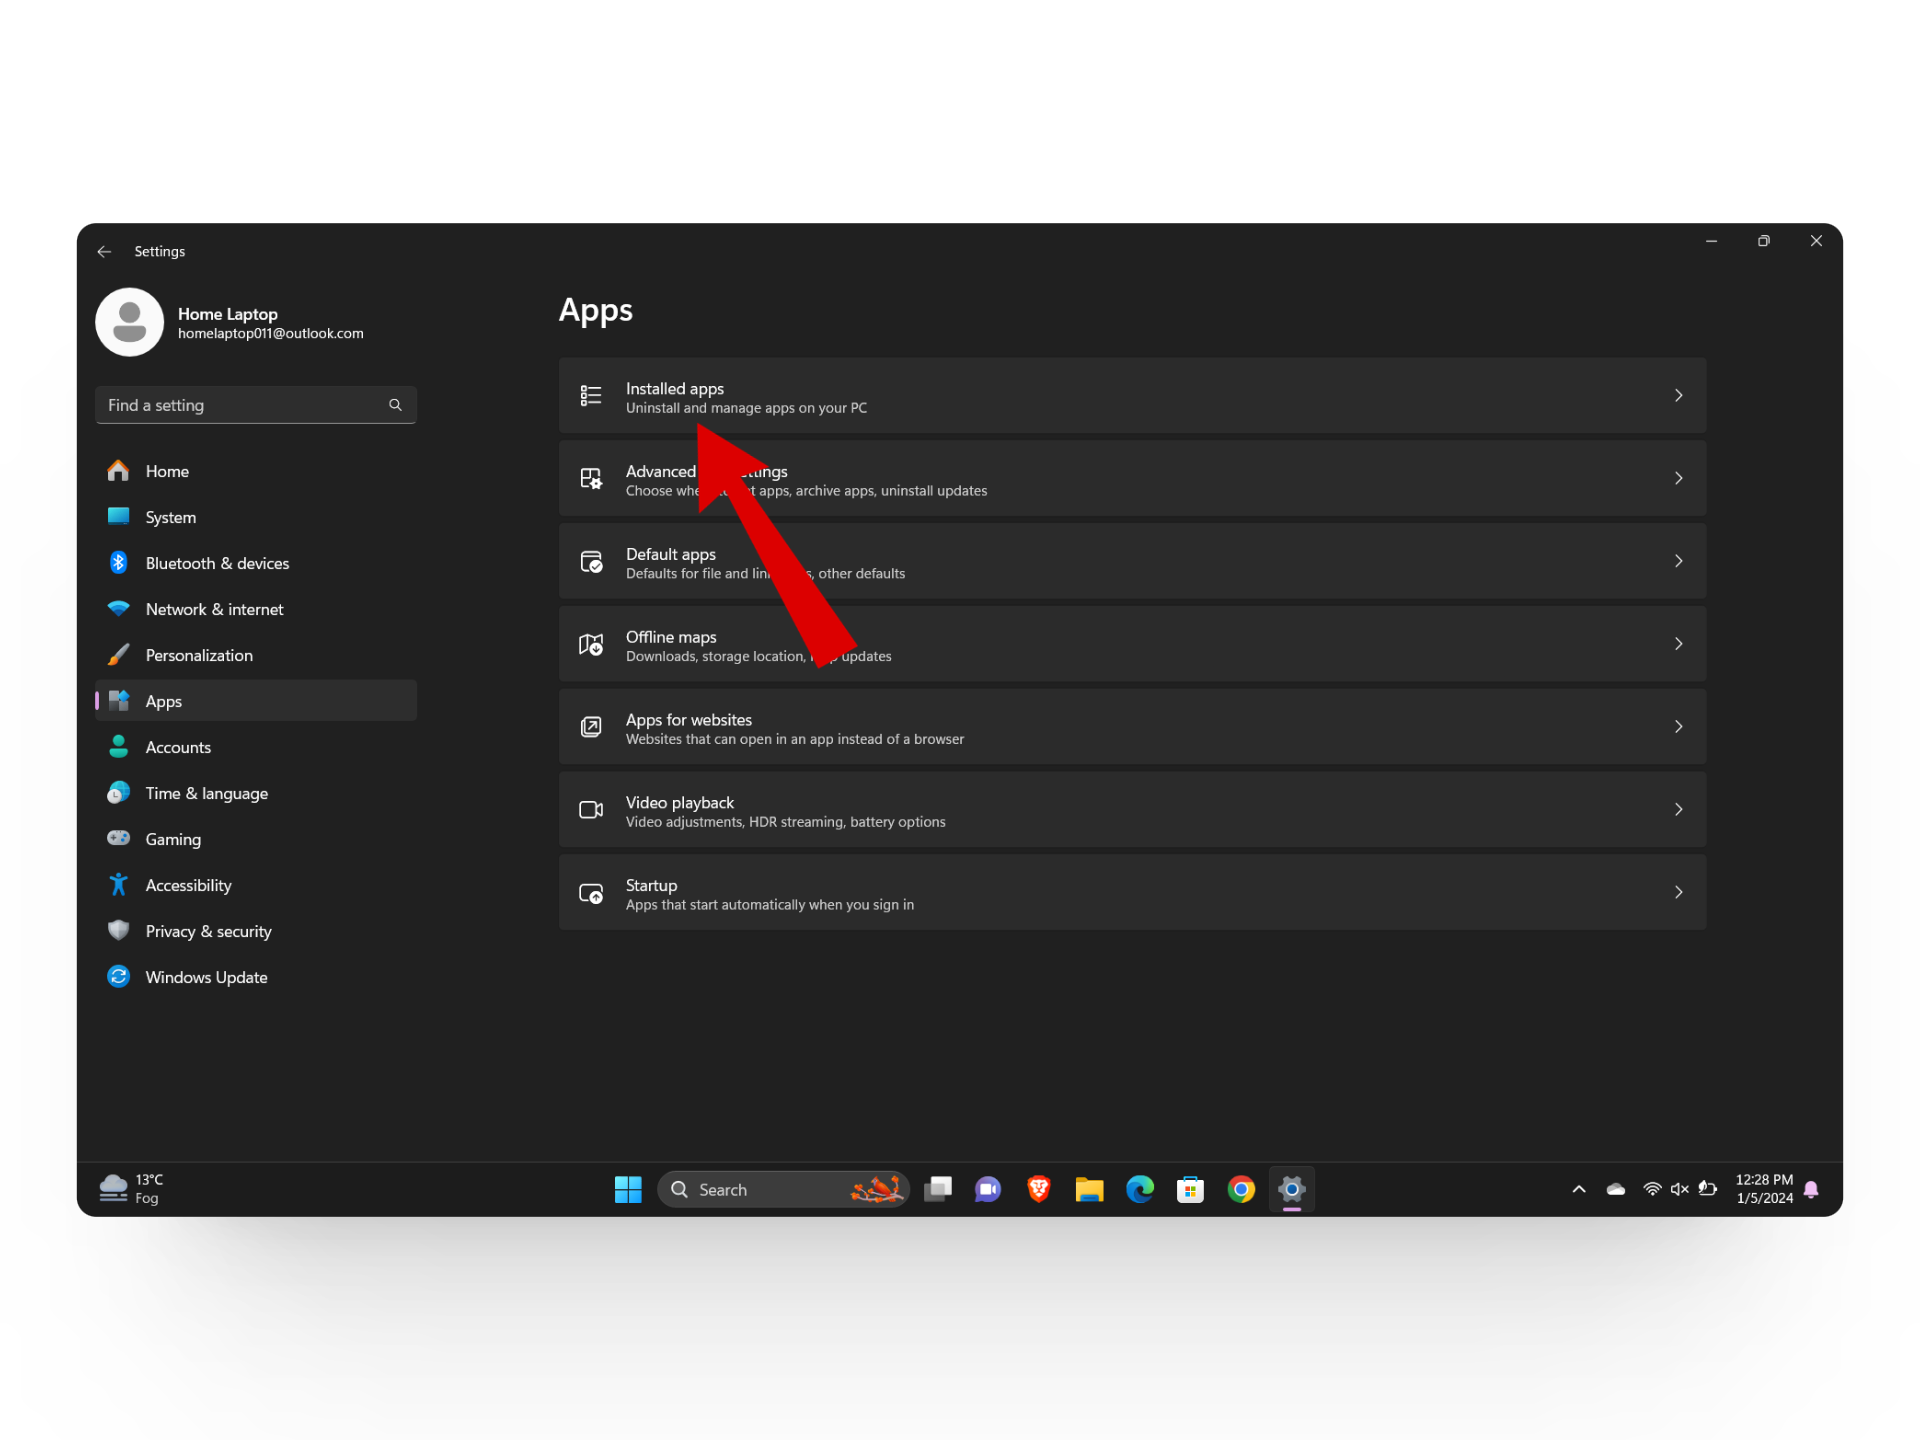Click the muted volume tray icon

pos(1680,1189)
